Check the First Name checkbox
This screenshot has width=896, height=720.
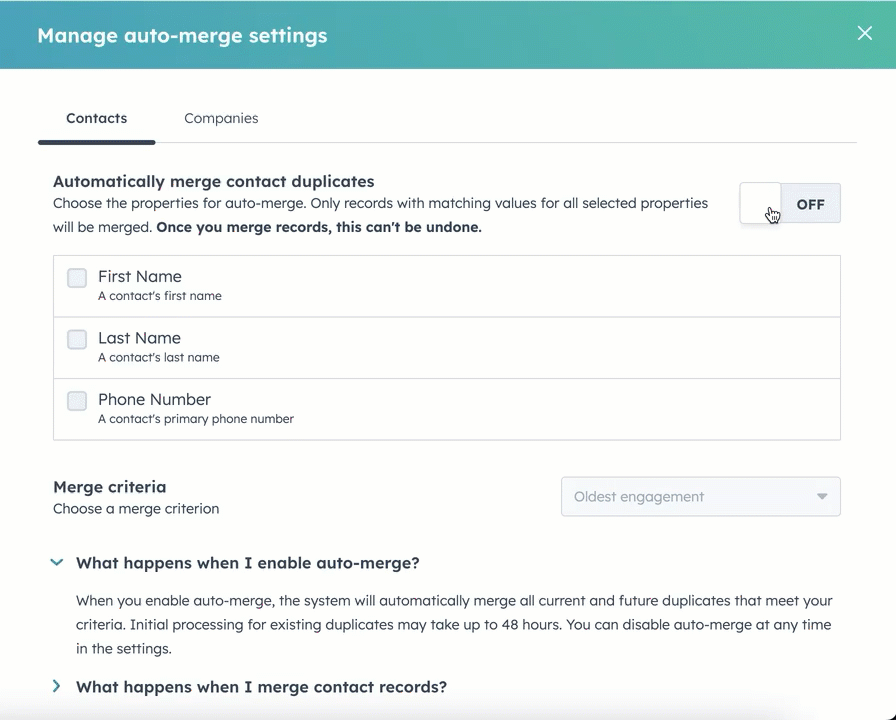77,278
